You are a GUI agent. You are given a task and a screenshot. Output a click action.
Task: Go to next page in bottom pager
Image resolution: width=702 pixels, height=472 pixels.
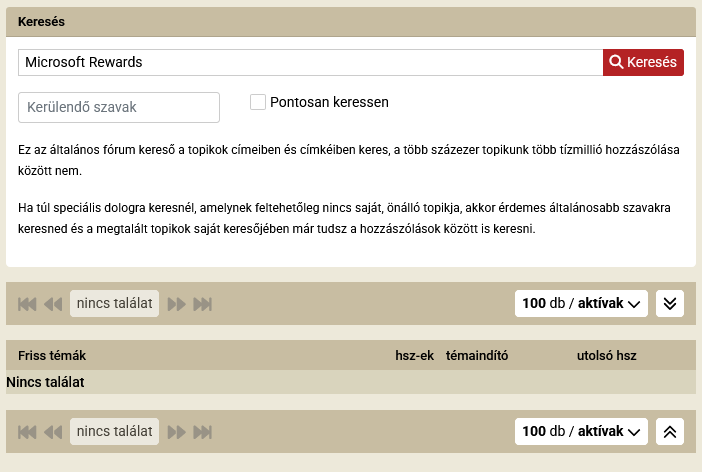pyautogui.click(x=177, y=432)
